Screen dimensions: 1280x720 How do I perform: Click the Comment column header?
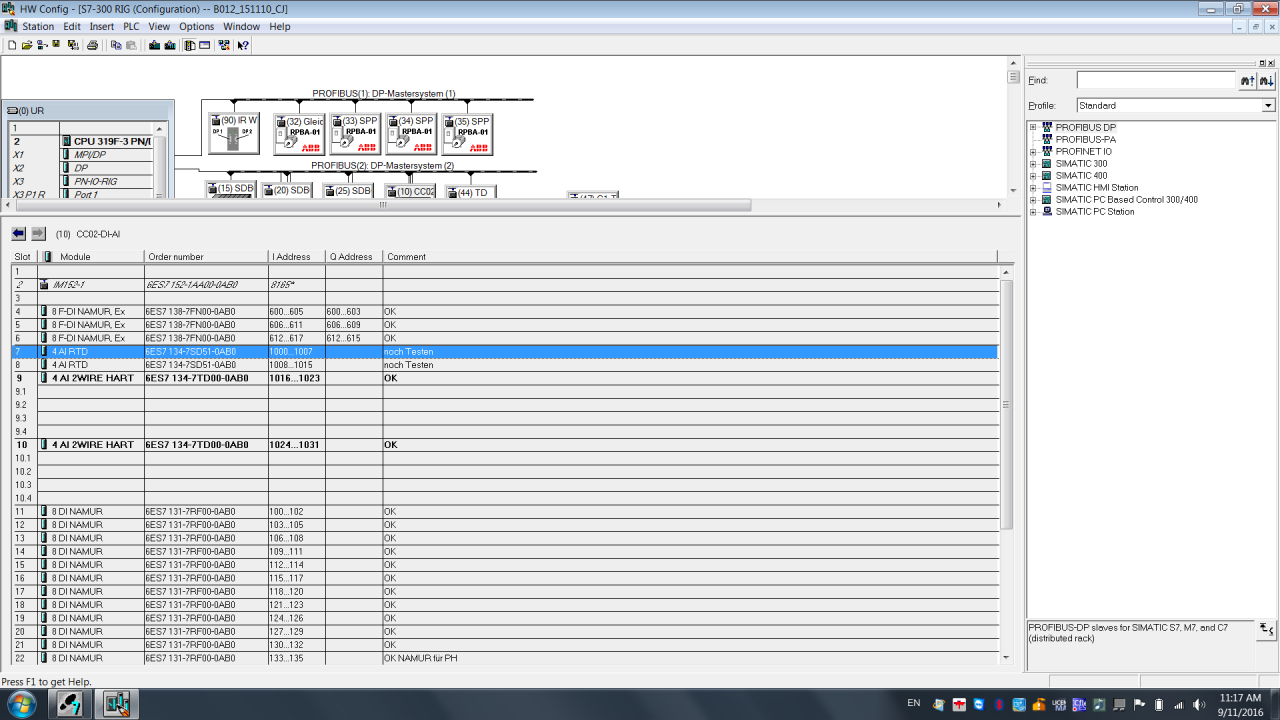click(x=690, y=257)
